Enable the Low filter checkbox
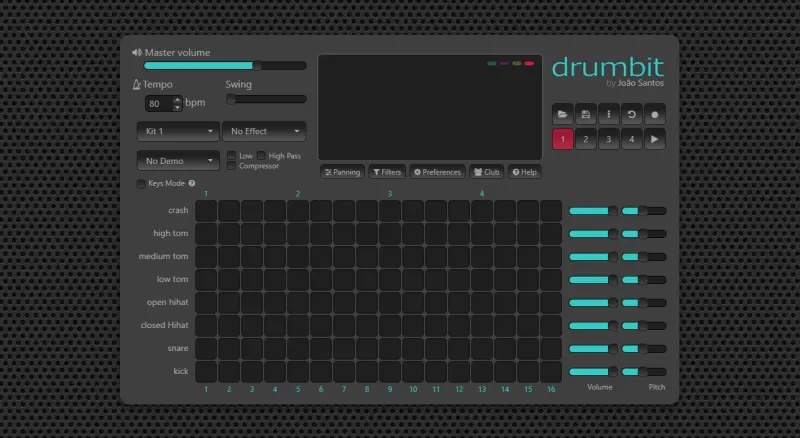Screen dimensions: 800x438 pos(232,156)
